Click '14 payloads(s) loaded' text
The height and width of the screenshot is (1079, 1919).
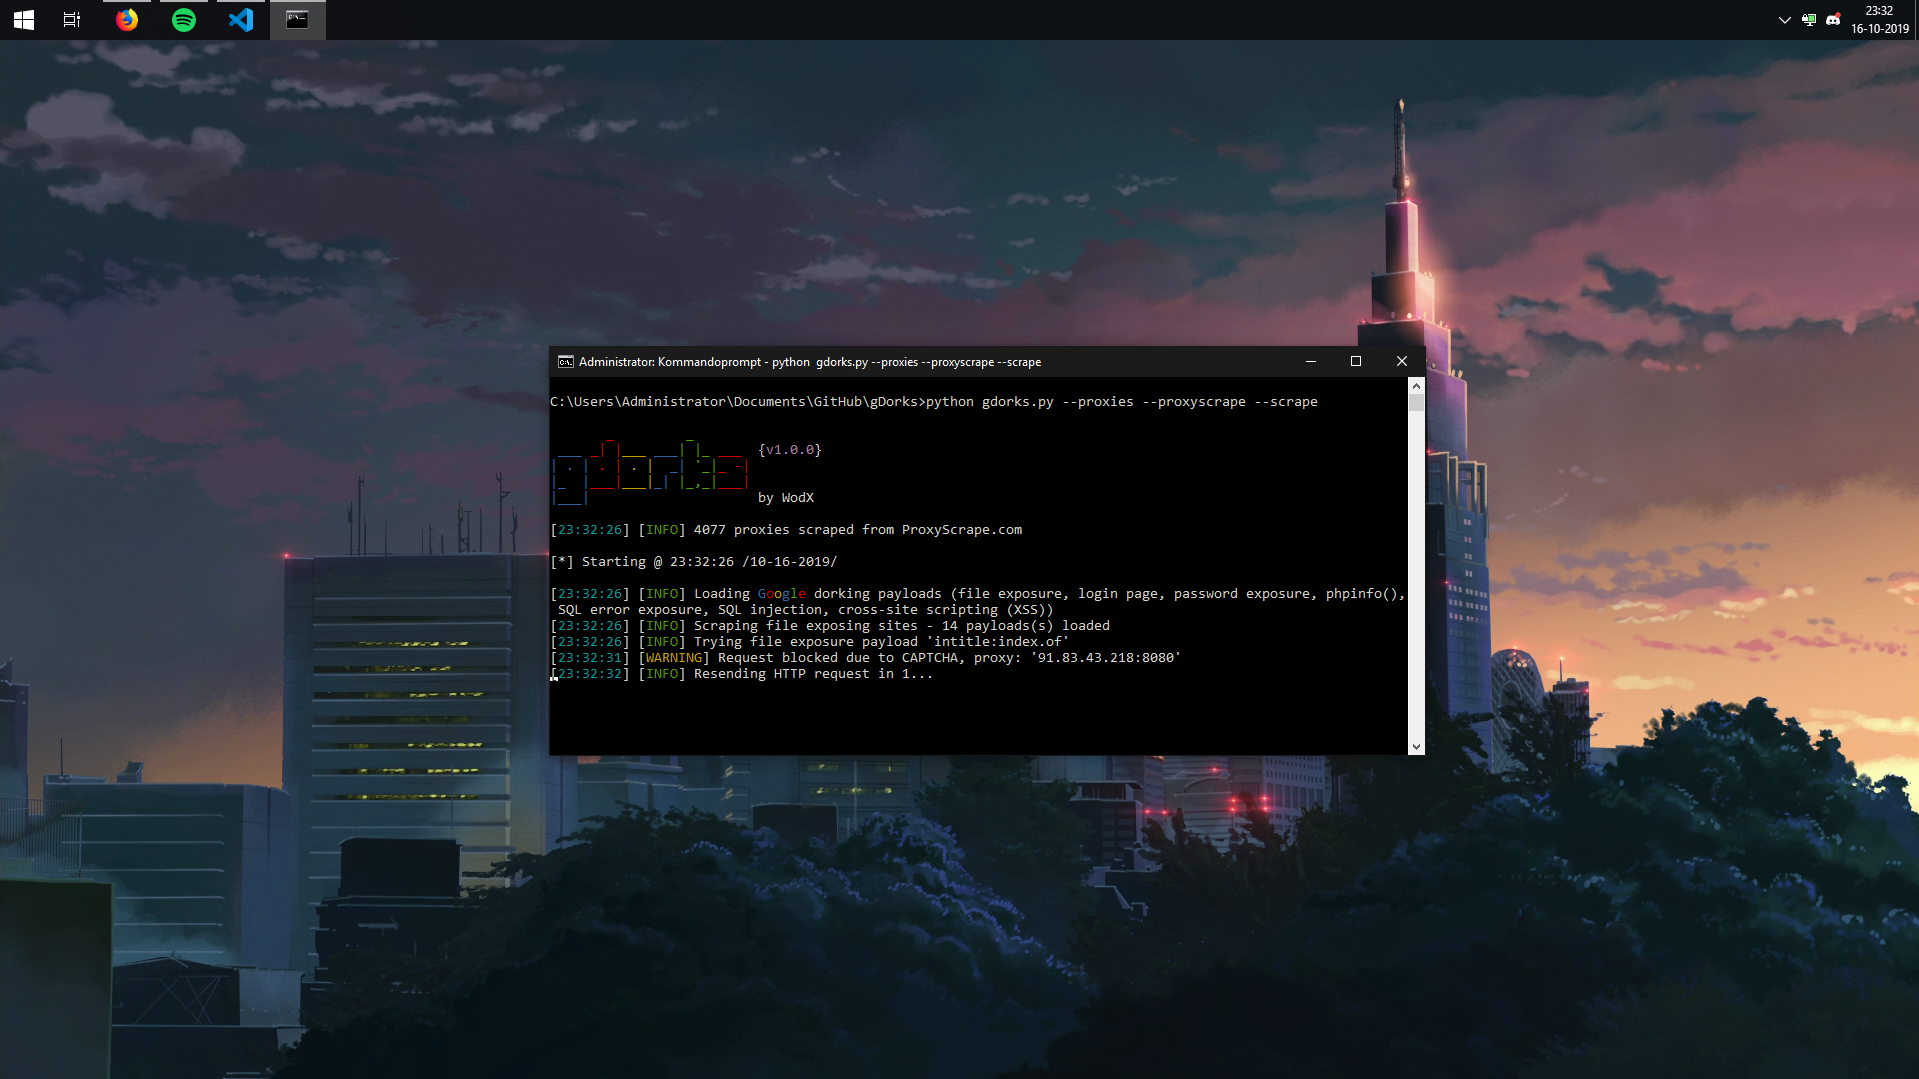pyautogui.click(x=1026, y=626)
